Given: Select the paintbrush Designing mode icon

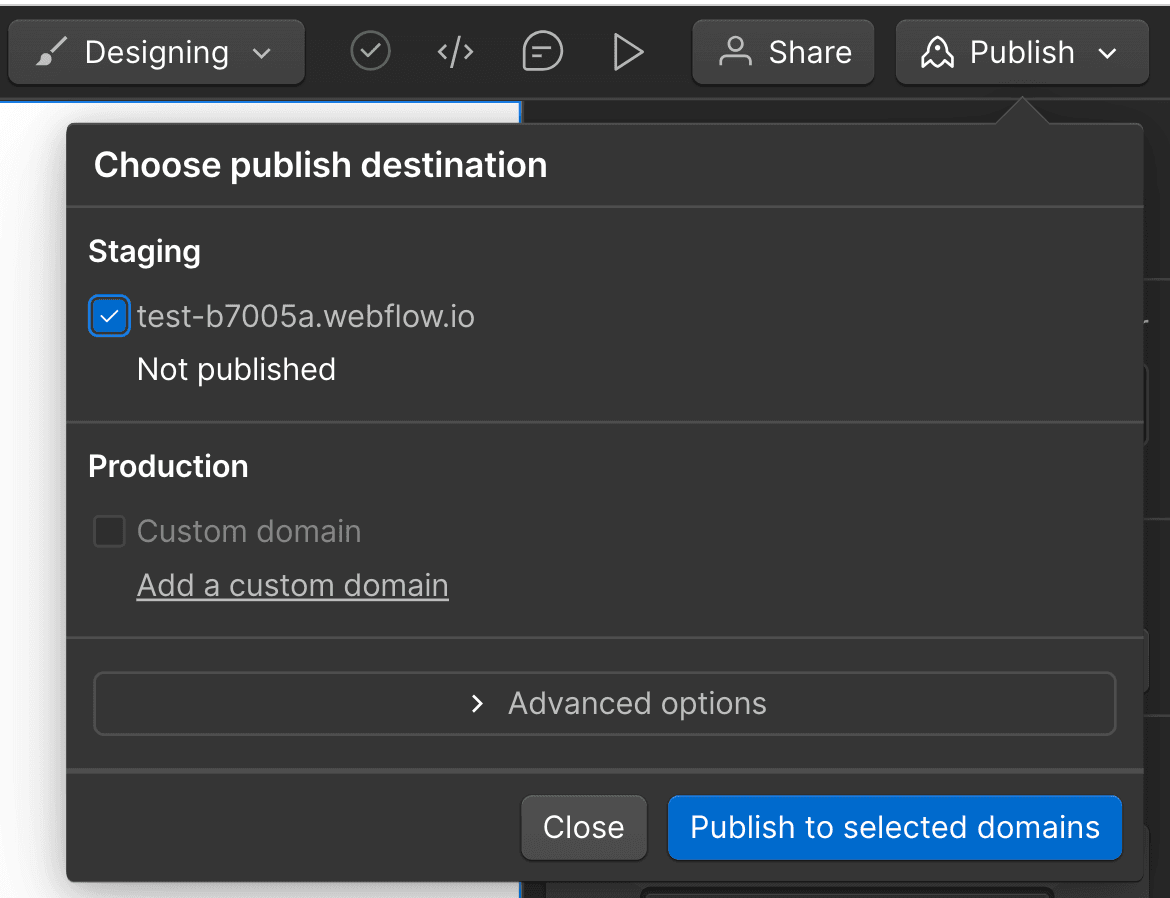Looking at the screenshot, I should click(50, 51).
